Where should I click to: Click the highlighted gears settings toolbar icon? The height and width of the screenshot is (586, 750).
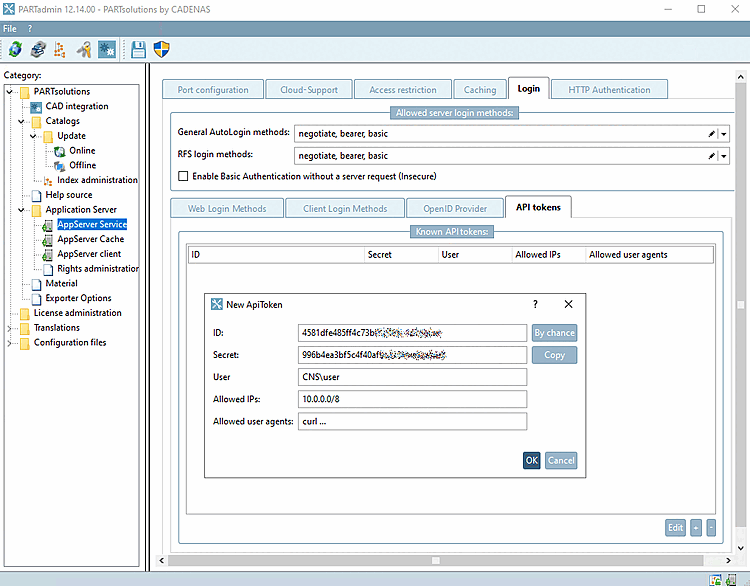point(107,49)
